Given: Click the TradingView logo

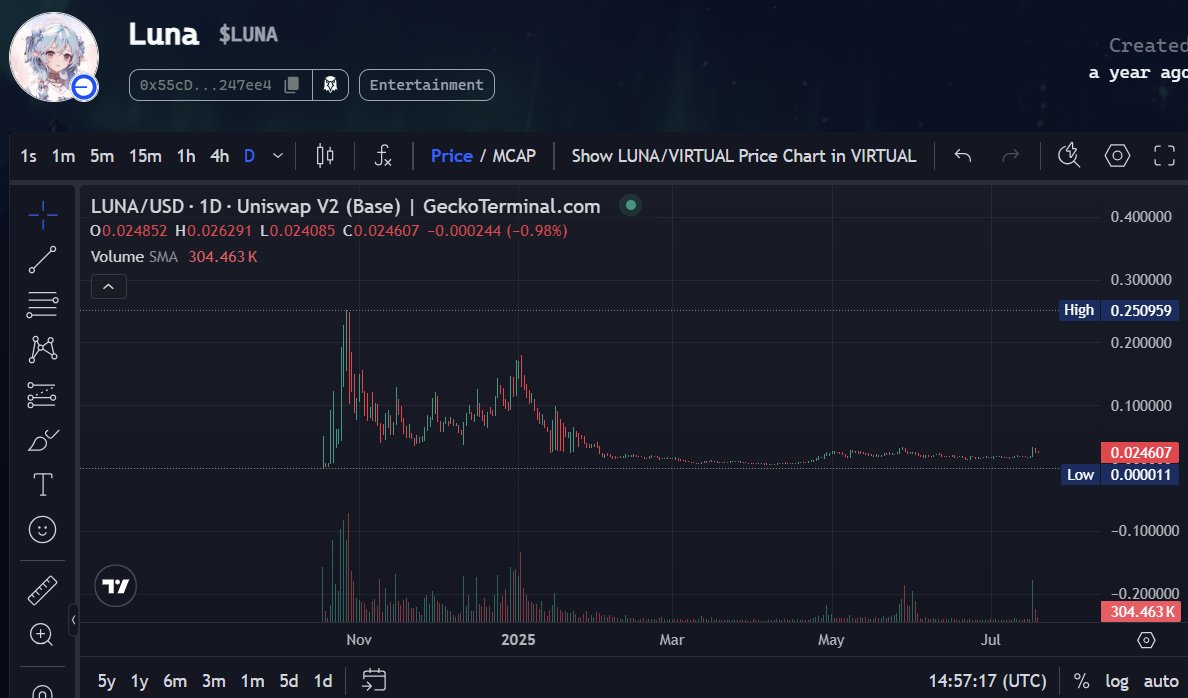Looking at the screenshot, I should tap(116, 586).
